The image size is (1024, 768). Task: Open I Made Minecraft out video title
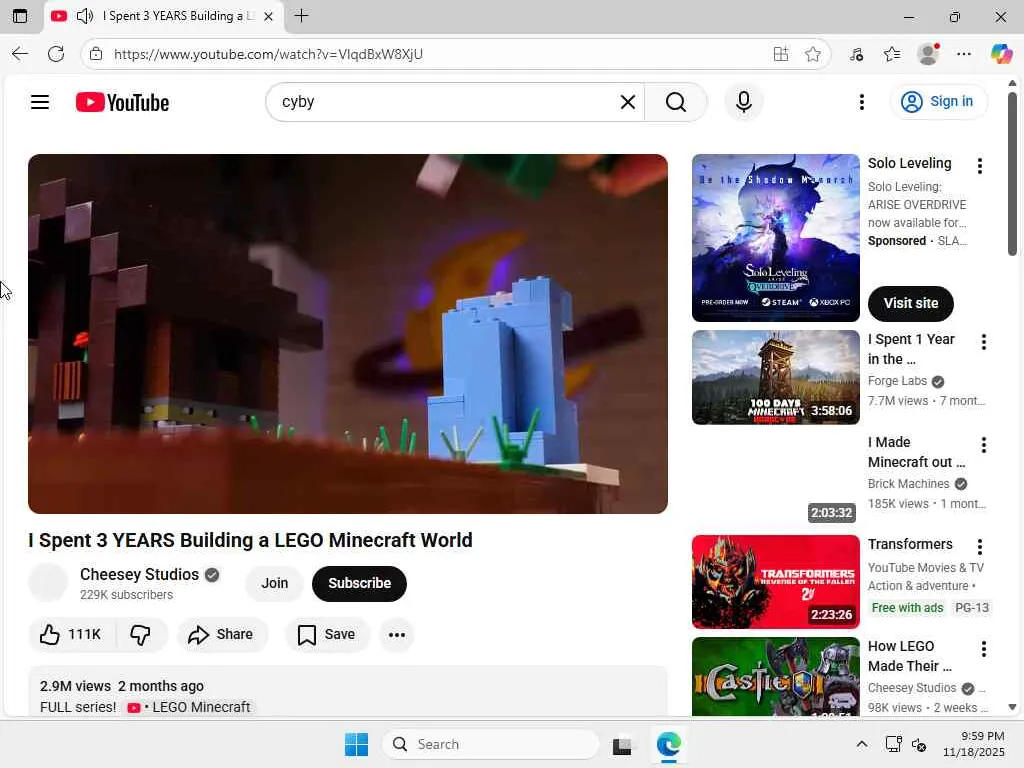point(916,452)
